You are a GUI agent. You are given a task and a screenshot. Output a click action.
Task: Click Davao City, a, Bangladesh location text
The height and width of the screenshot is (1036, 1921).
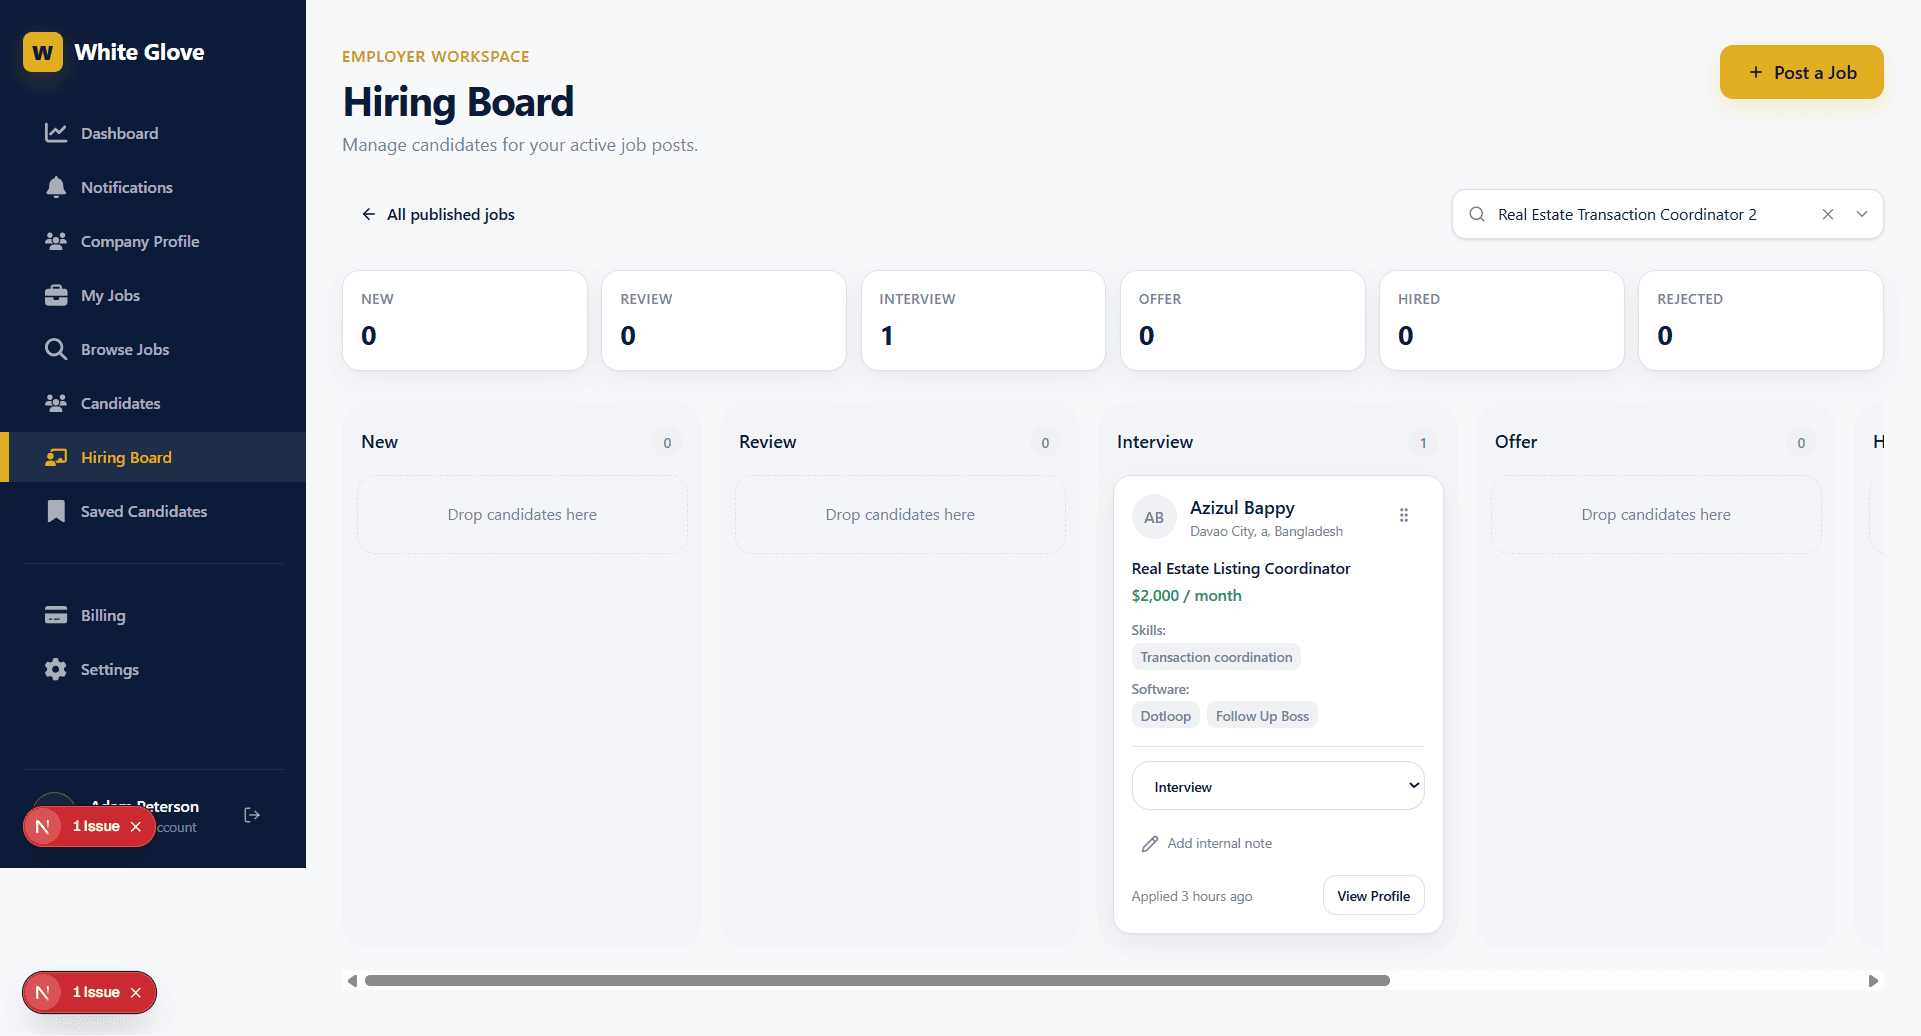(x=1266, y=531)
